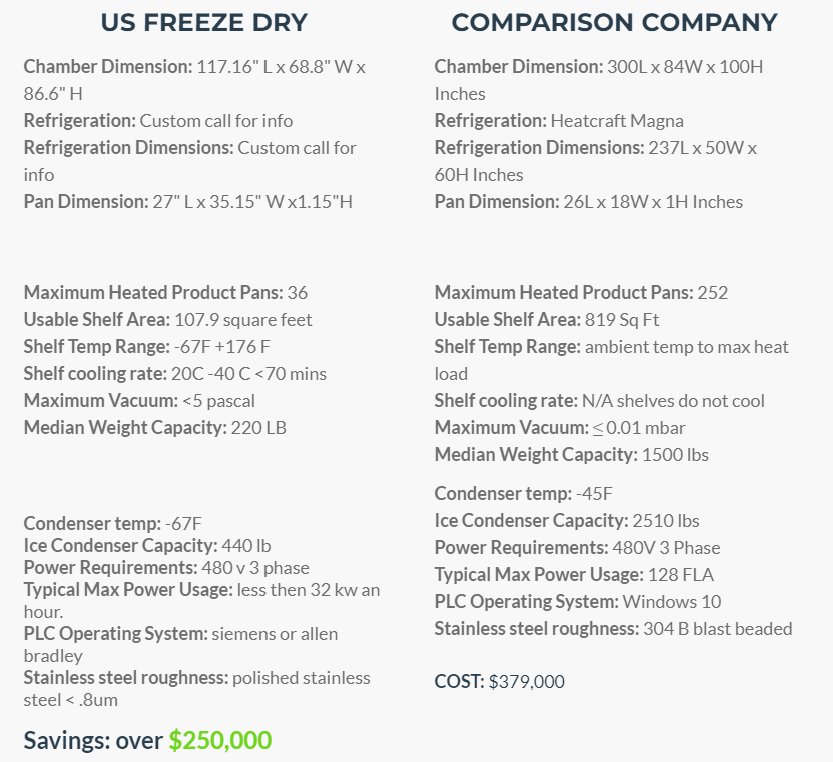The image size is (833, 762).
Task: Click the green $250,000 savings amount
Action: pos(220,740)
